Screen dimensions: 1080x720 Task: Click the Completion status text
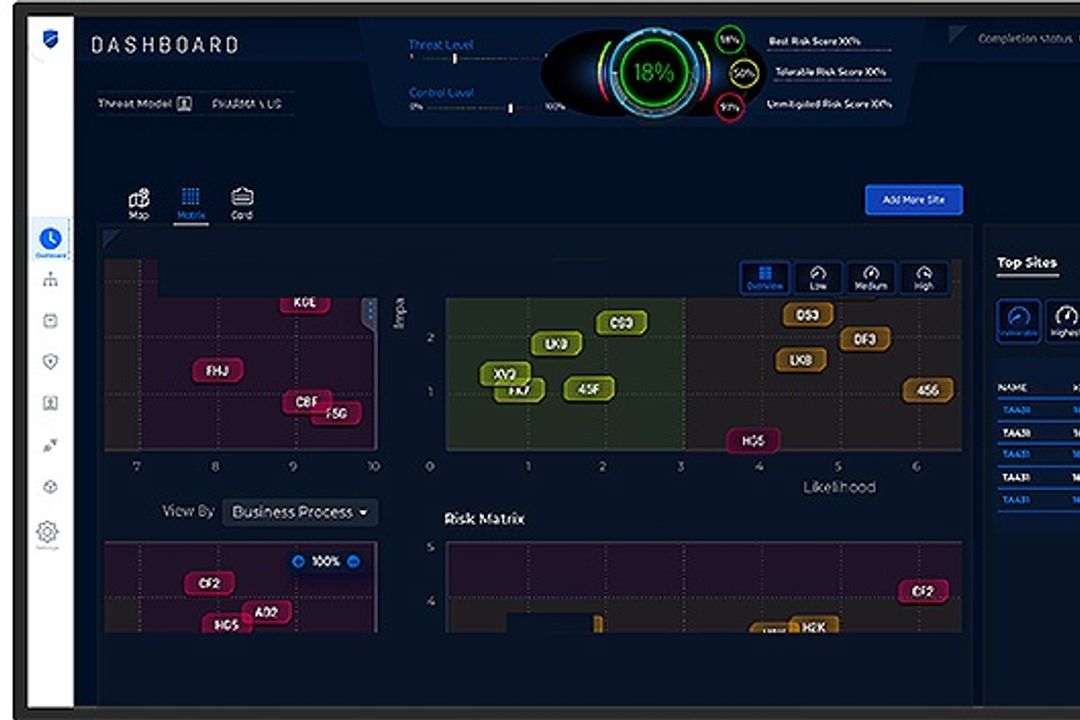tap(1025, 39)
